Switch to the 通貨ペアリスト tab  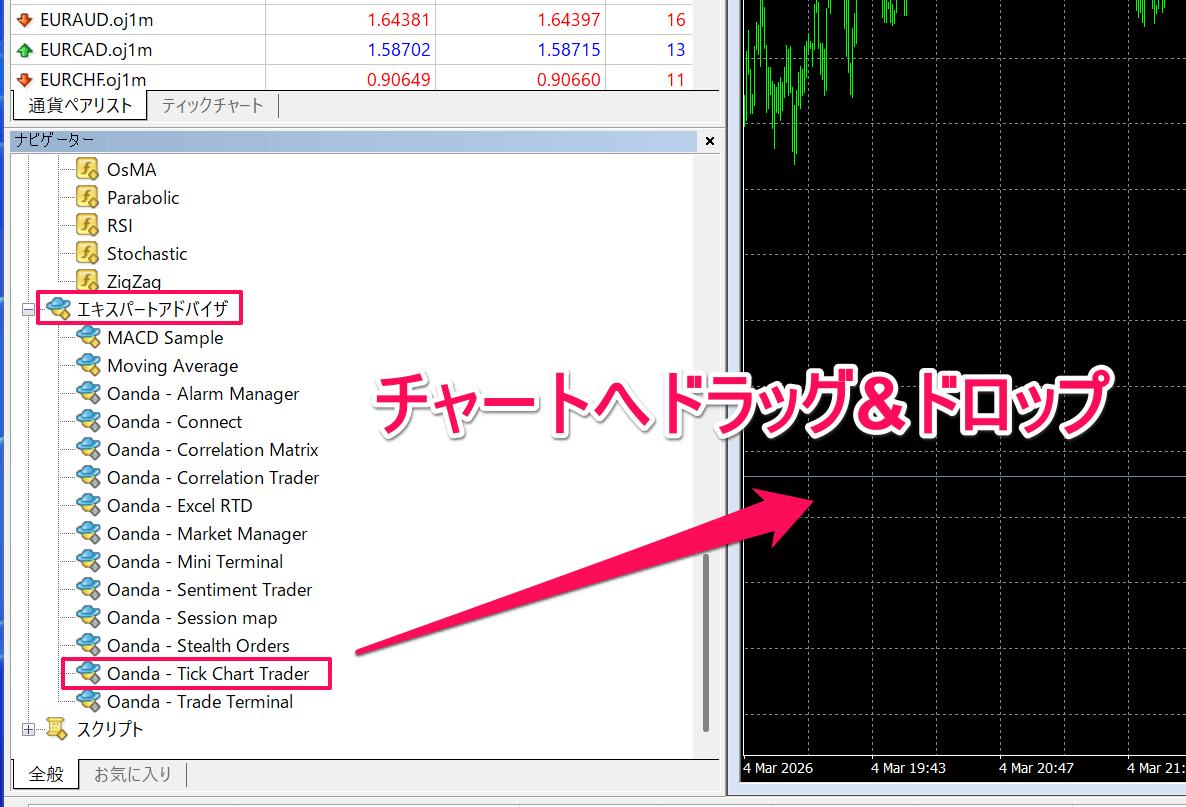coord(79,104)
